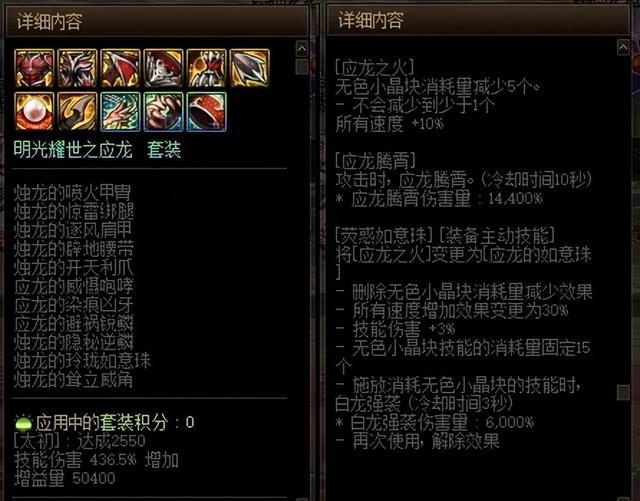Click the red chest armor icon
The image size is (640, 501).
click(x=34, y=68)
